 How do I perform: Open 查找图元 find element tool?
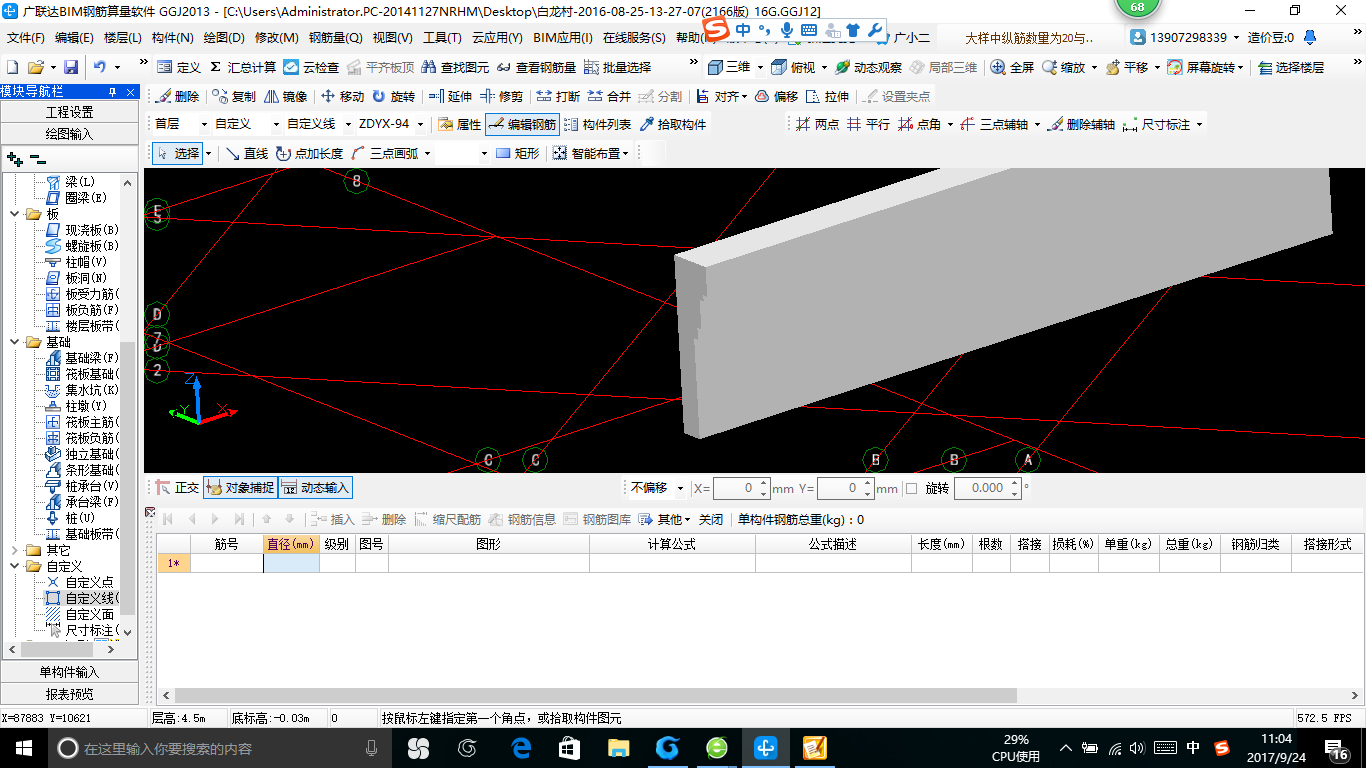point(455,68)
